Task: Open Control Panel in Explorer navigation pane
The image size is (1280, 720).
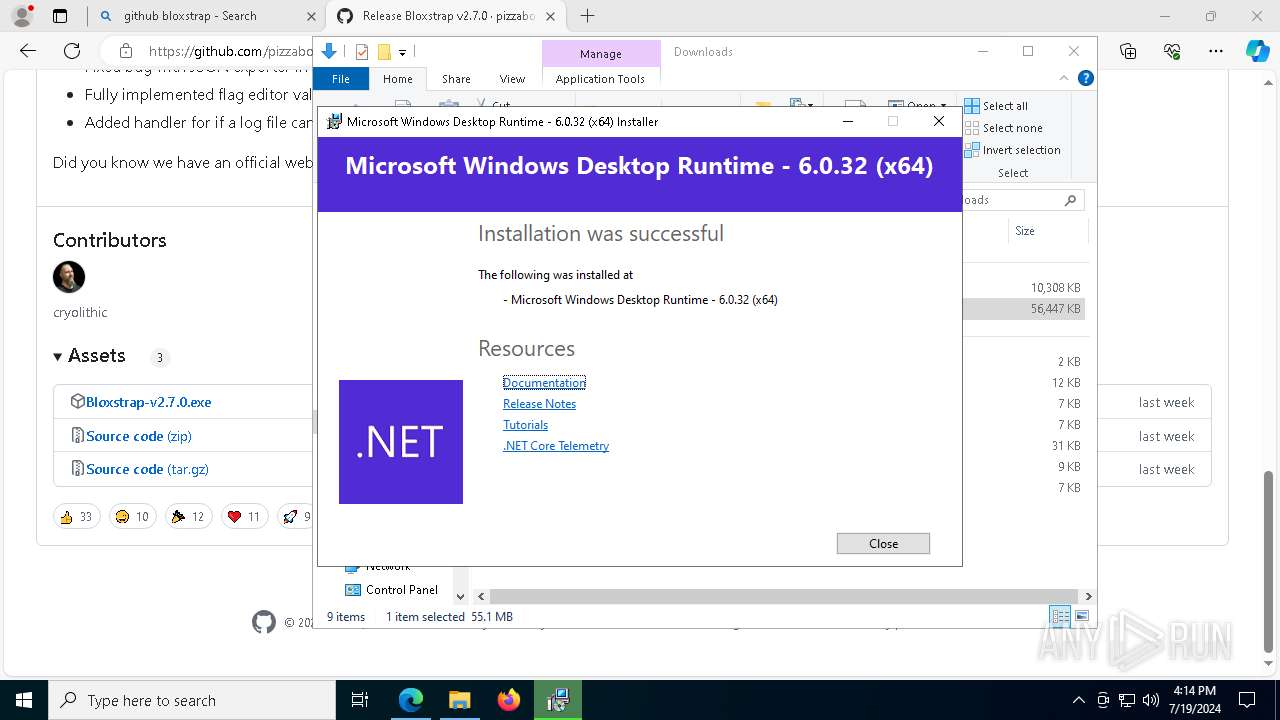Action: tap(392, 590)
